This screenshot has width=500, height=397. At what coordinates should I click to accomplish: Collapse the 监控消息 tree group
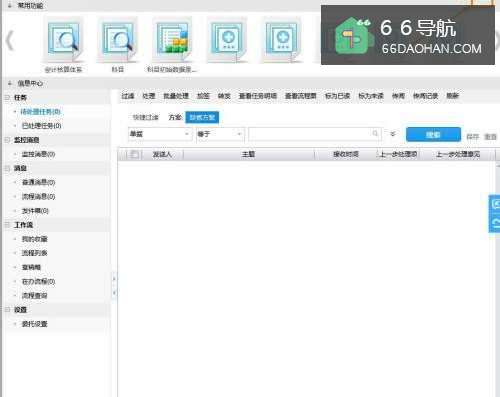click(7, 140)
